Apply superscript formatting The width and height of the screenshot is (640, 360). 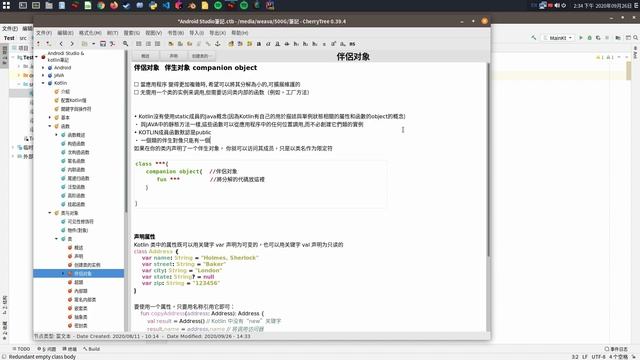pos(333,44)
